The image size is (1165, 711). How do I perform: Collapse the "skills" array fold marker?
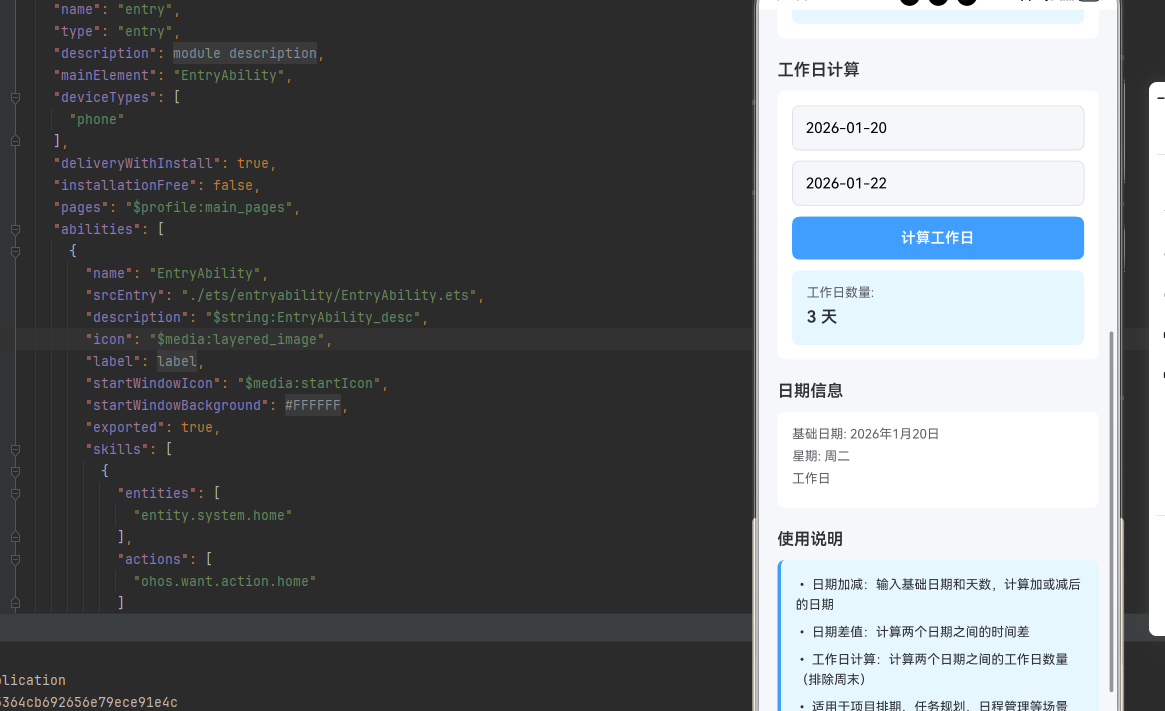(x=15, y=450)
